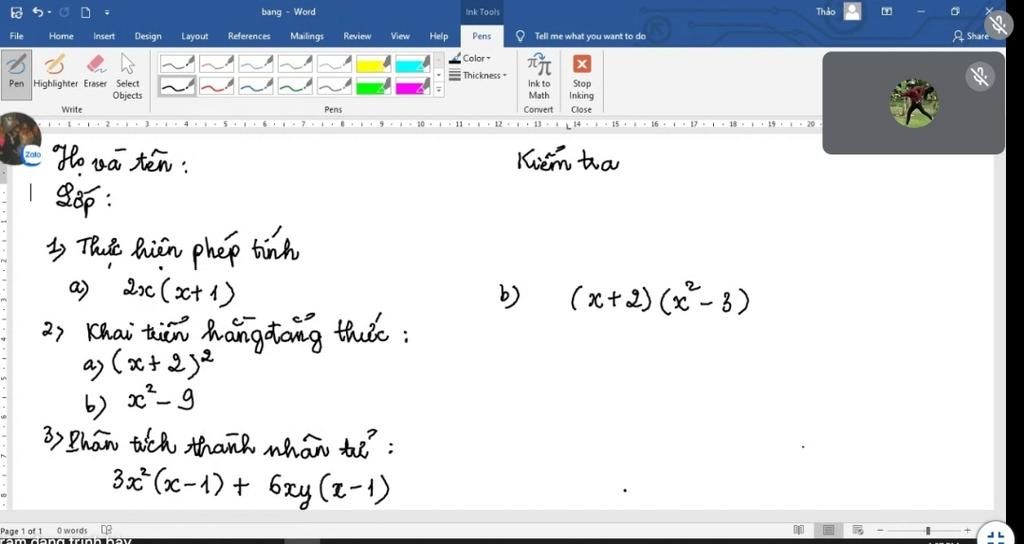Select the Eraser tool
1024x544 pixels.
pos(95,71)
